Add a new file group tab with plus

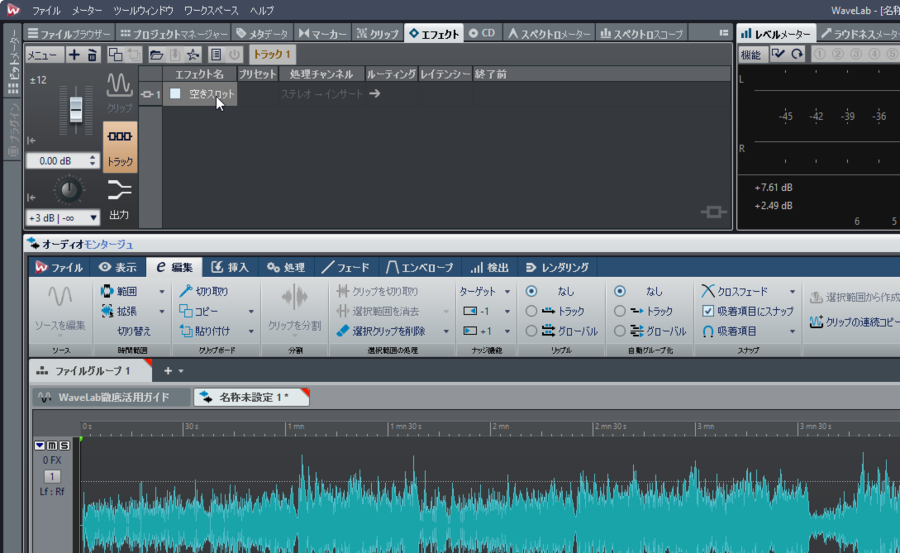[168, 371]
